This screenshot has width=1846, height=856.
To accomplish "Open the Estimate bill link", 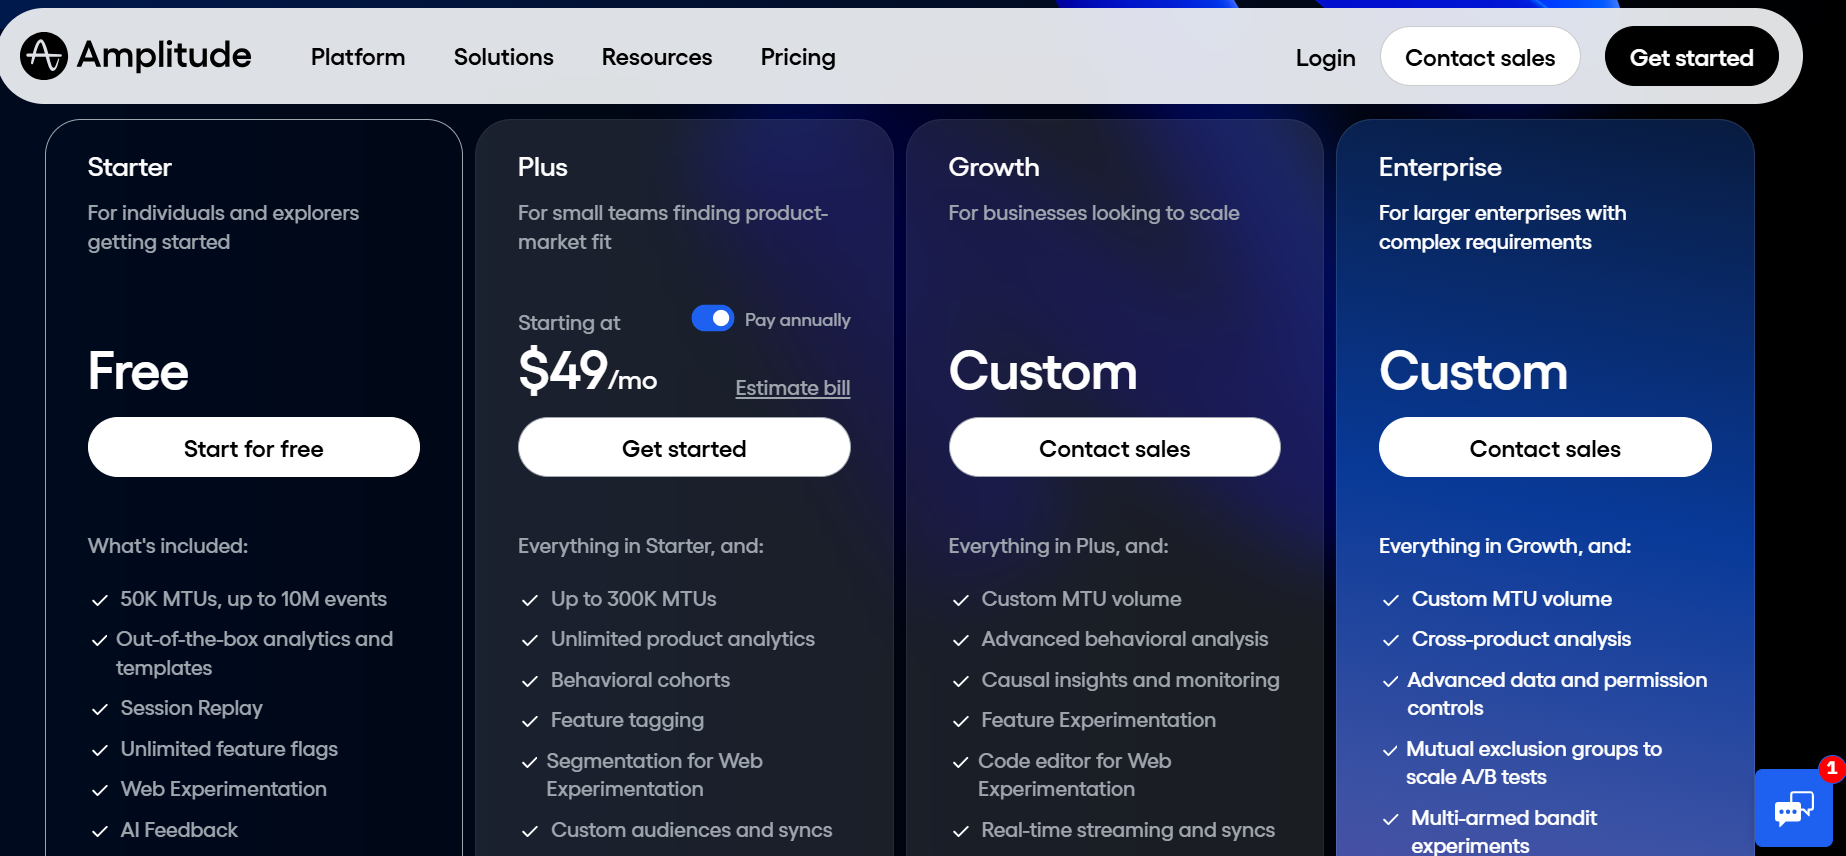I will click(792, 388).
